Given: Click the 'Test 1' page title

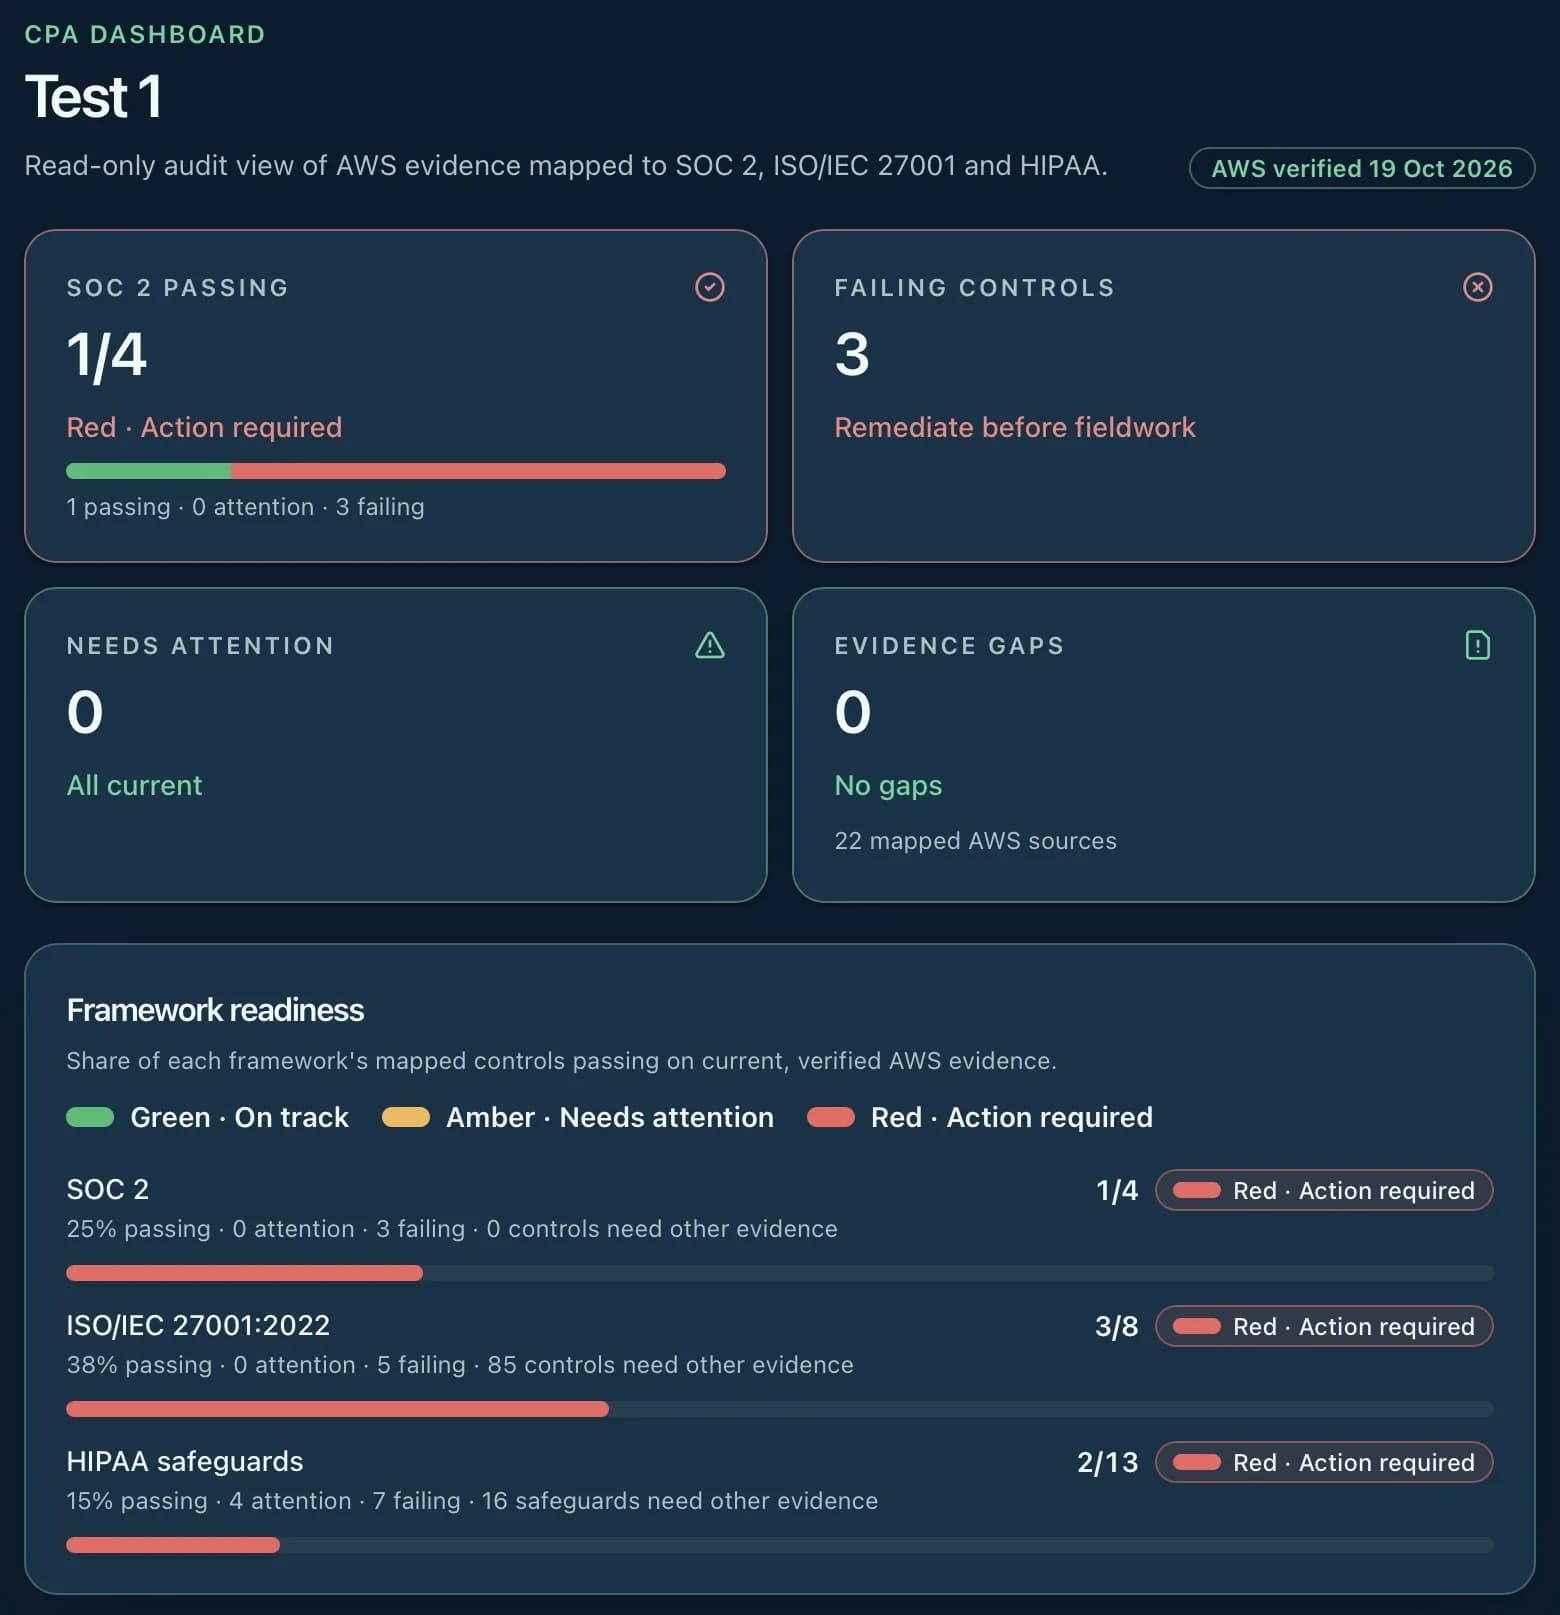Looking at the screenshot, I should pyautogui.click(x=93, y=97).
